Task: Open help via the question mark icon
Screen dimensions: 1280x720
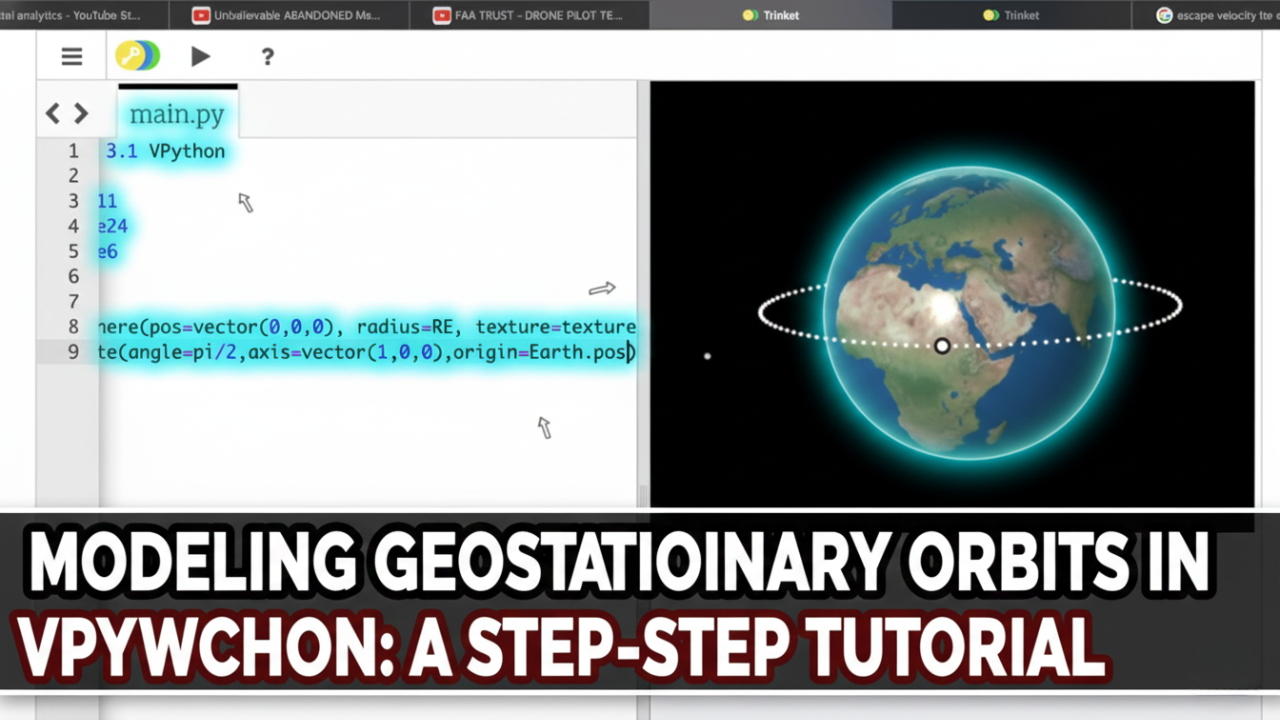Action: click(x=267, y=57)
